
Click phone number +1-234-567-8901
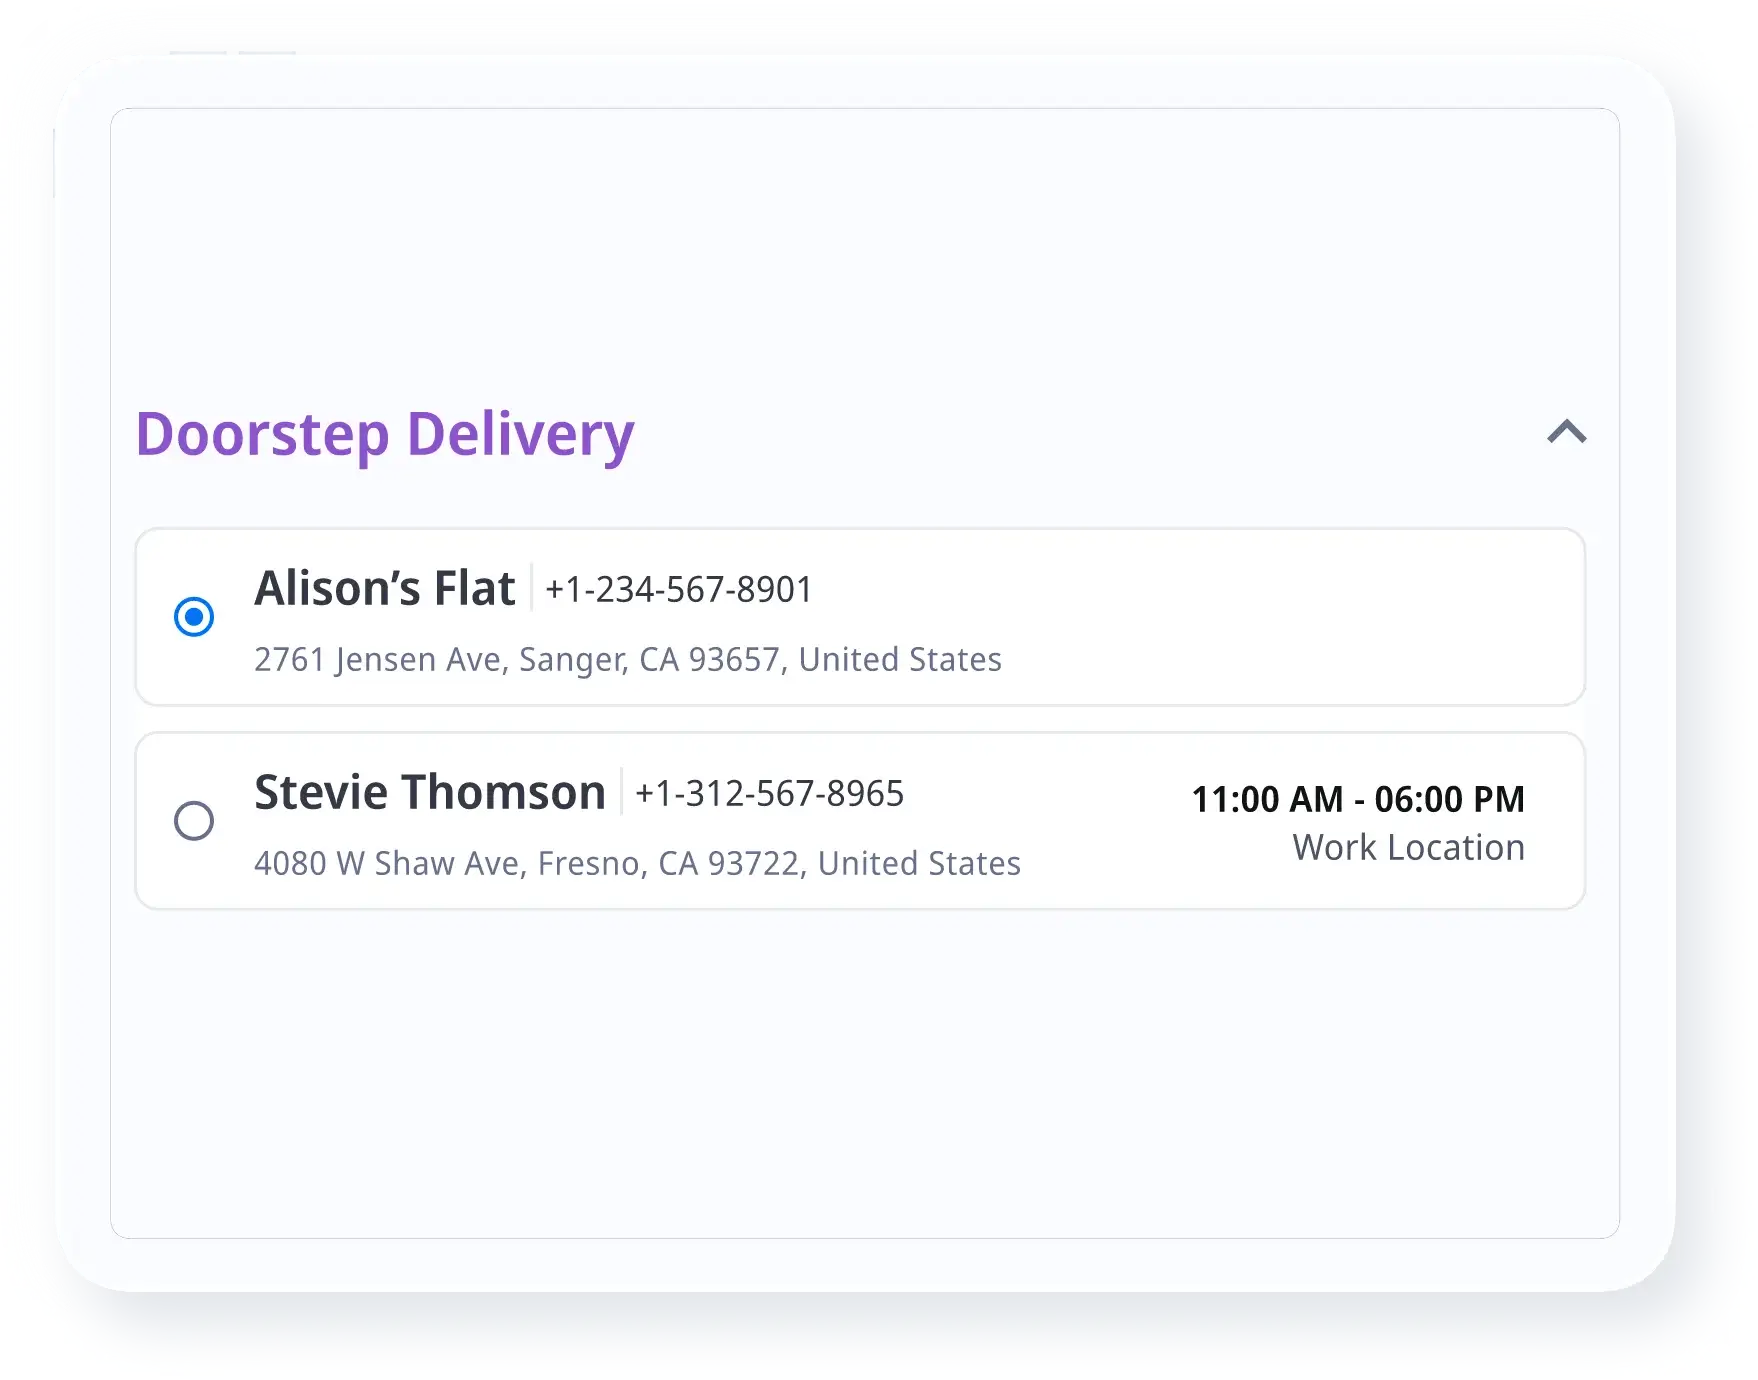tap(679, 590)
